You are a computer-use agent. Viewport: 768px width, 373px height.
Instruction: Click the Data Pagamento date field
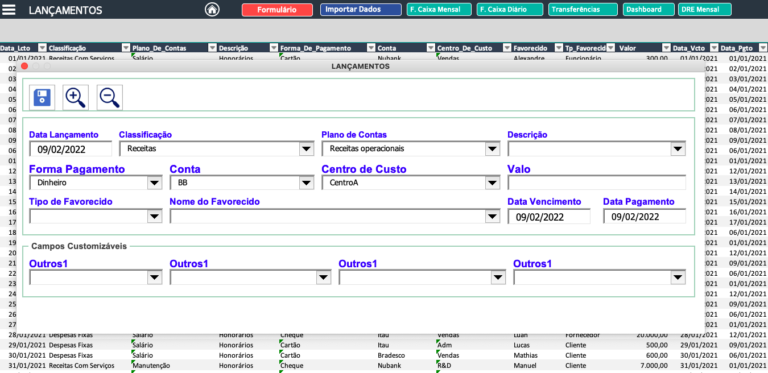click(644, 216)
